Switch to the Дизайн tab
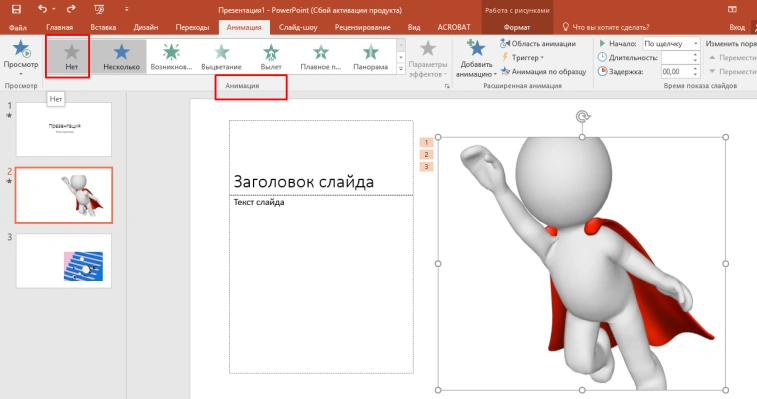 (145, 27)
